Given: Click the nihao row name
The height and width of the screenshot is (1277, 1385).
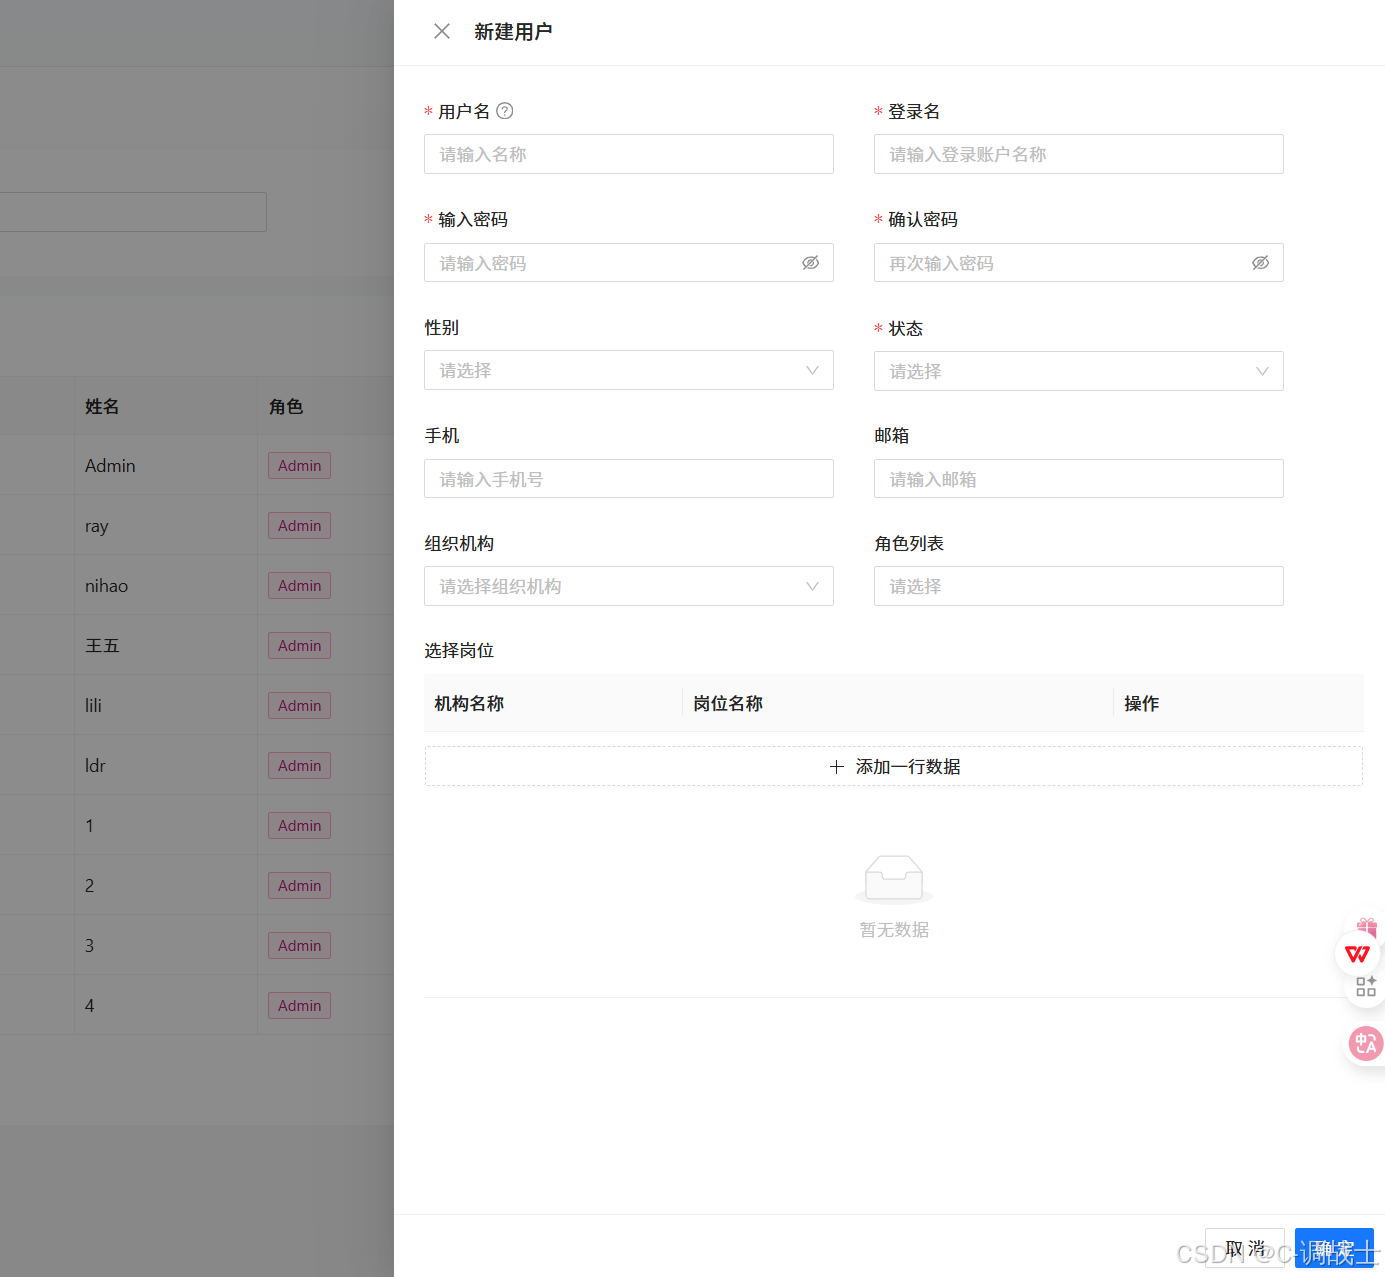Looking at the screenshot, I should click(x=106, y=586).
